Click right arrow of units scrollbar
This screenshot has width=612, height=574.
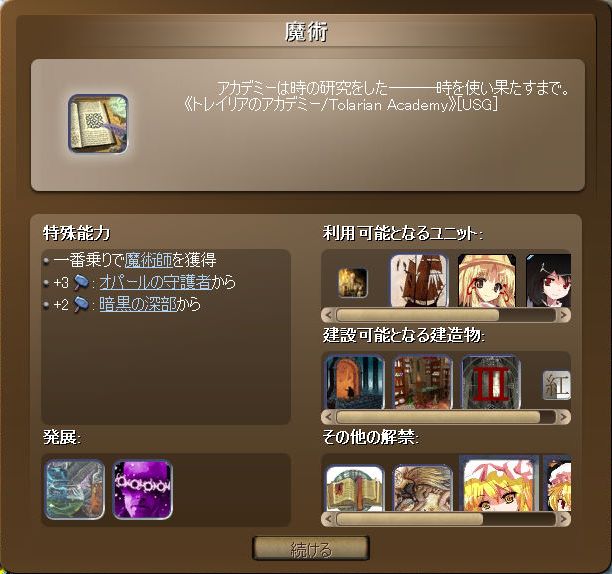click(x=563, y=315)
